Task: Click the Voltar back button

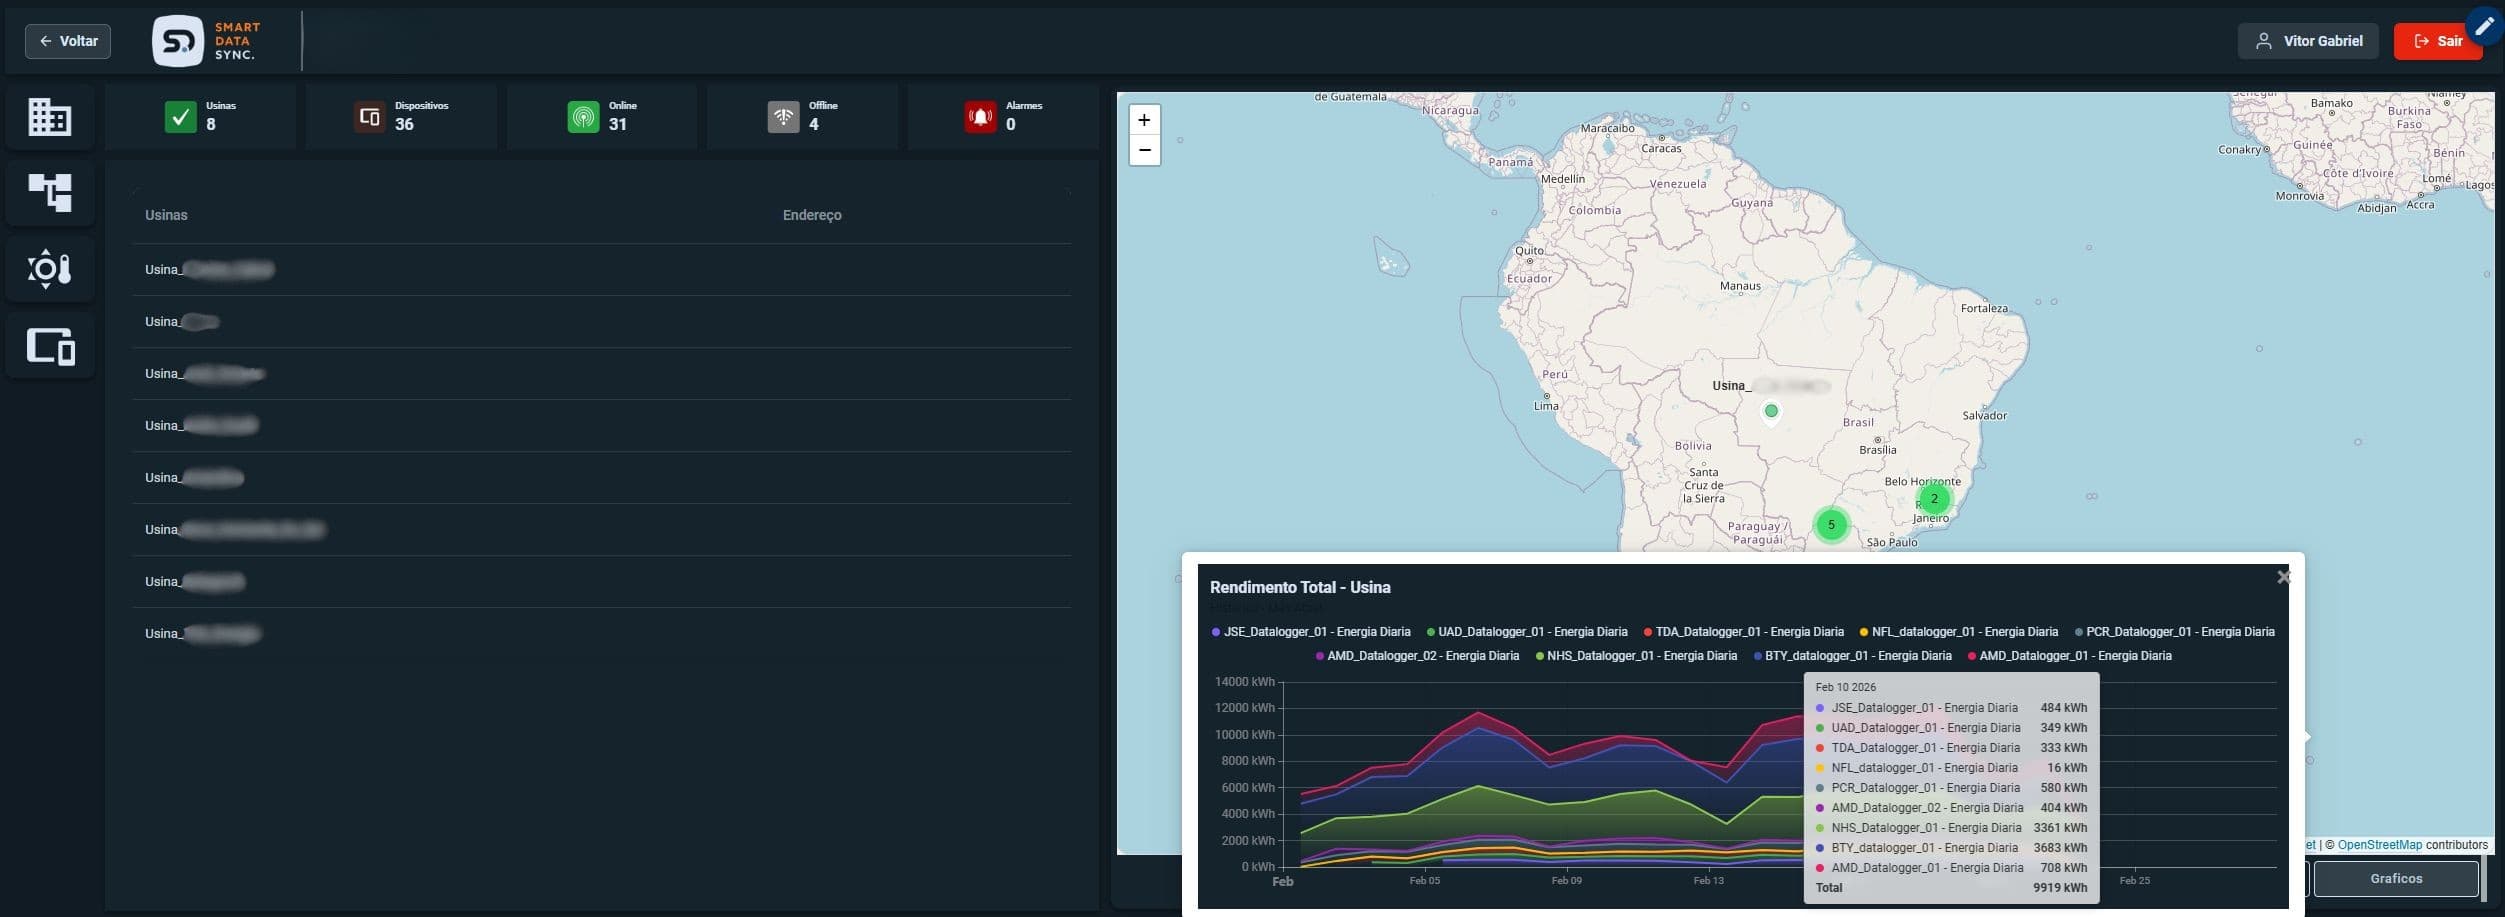Action: (68, 41)
